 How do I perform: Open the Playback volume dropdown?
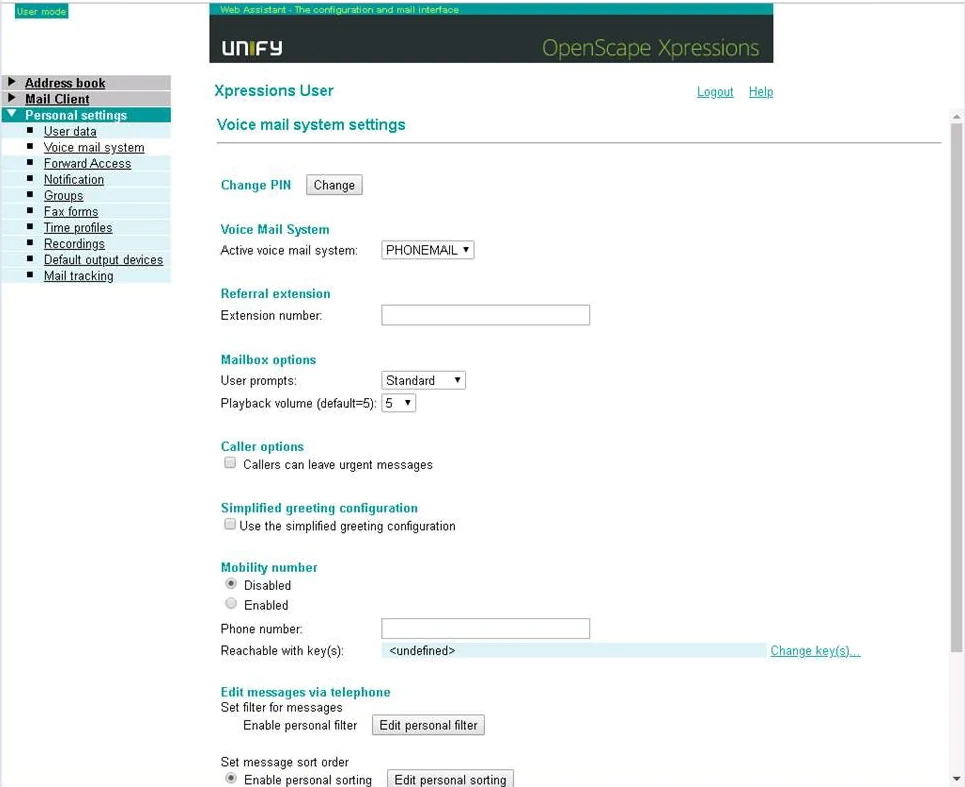point(399,403)
